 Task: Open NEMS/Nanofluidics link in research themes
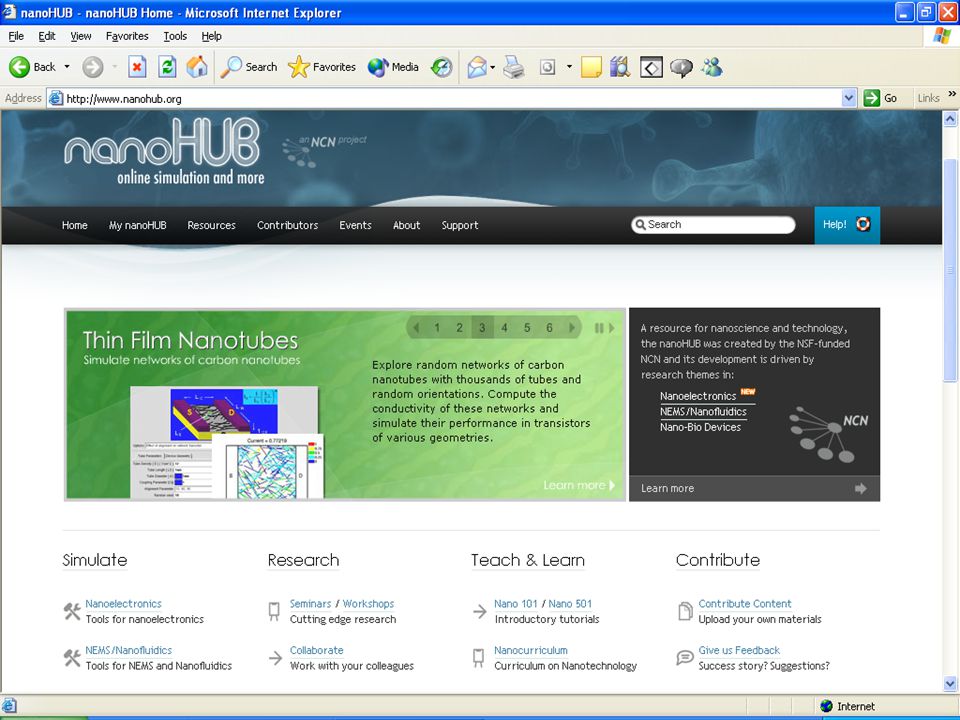703,411
